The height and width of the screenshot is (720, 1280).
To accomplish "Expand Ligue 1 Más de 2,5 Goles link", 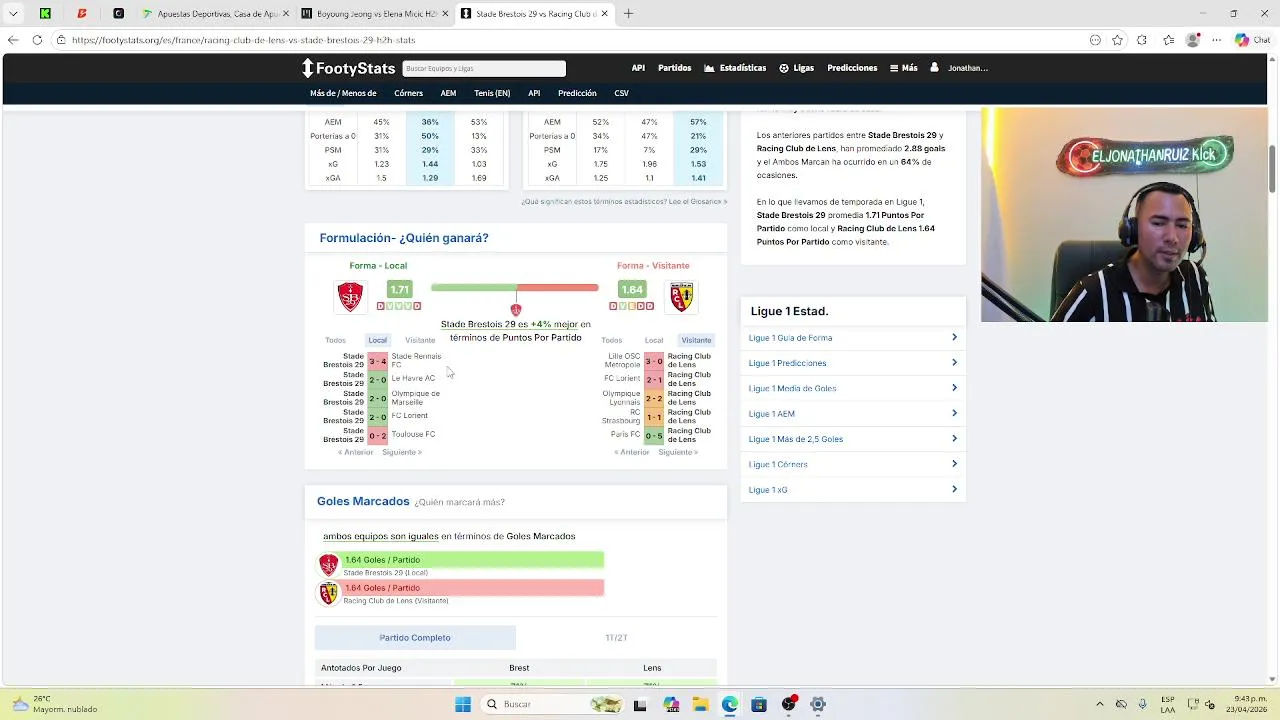I will coord(853,439).
